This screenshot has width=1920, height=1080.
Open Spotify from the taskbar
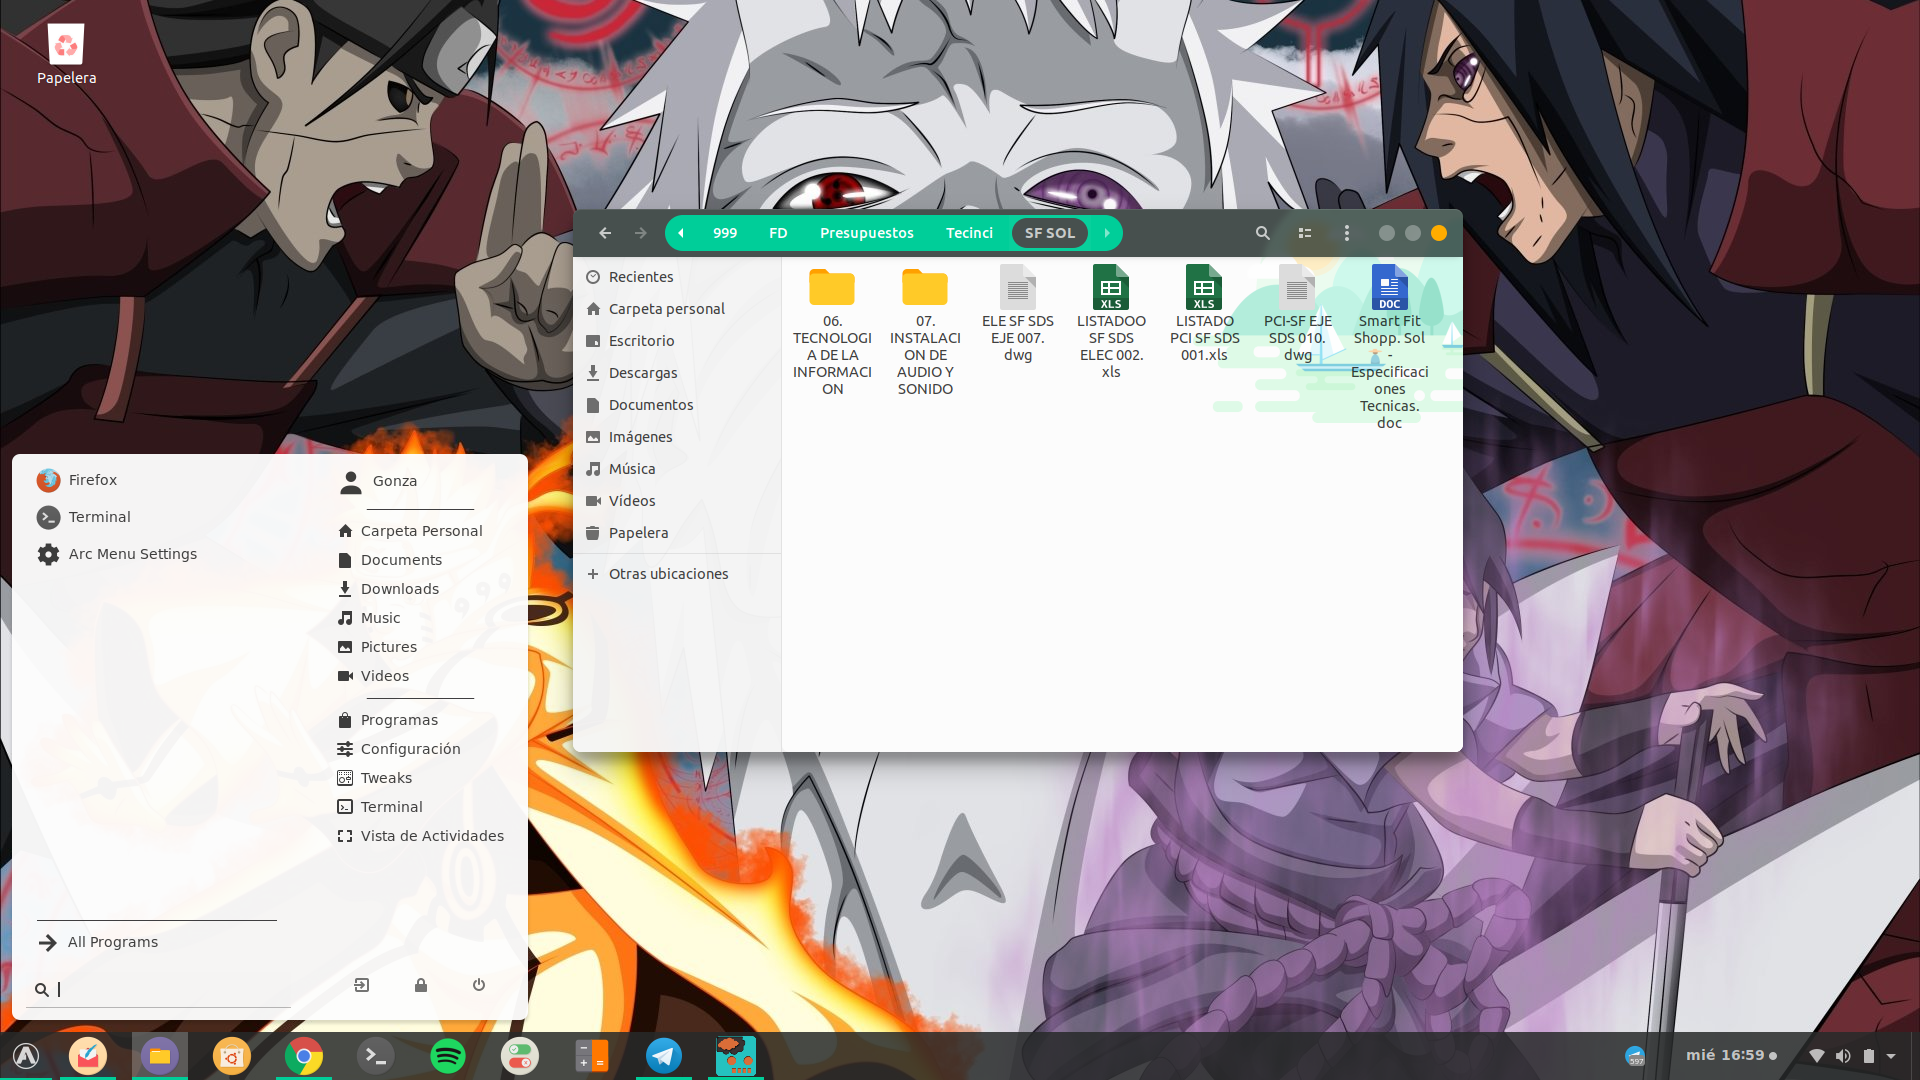pyautogui.click(x=447, y=1056)
